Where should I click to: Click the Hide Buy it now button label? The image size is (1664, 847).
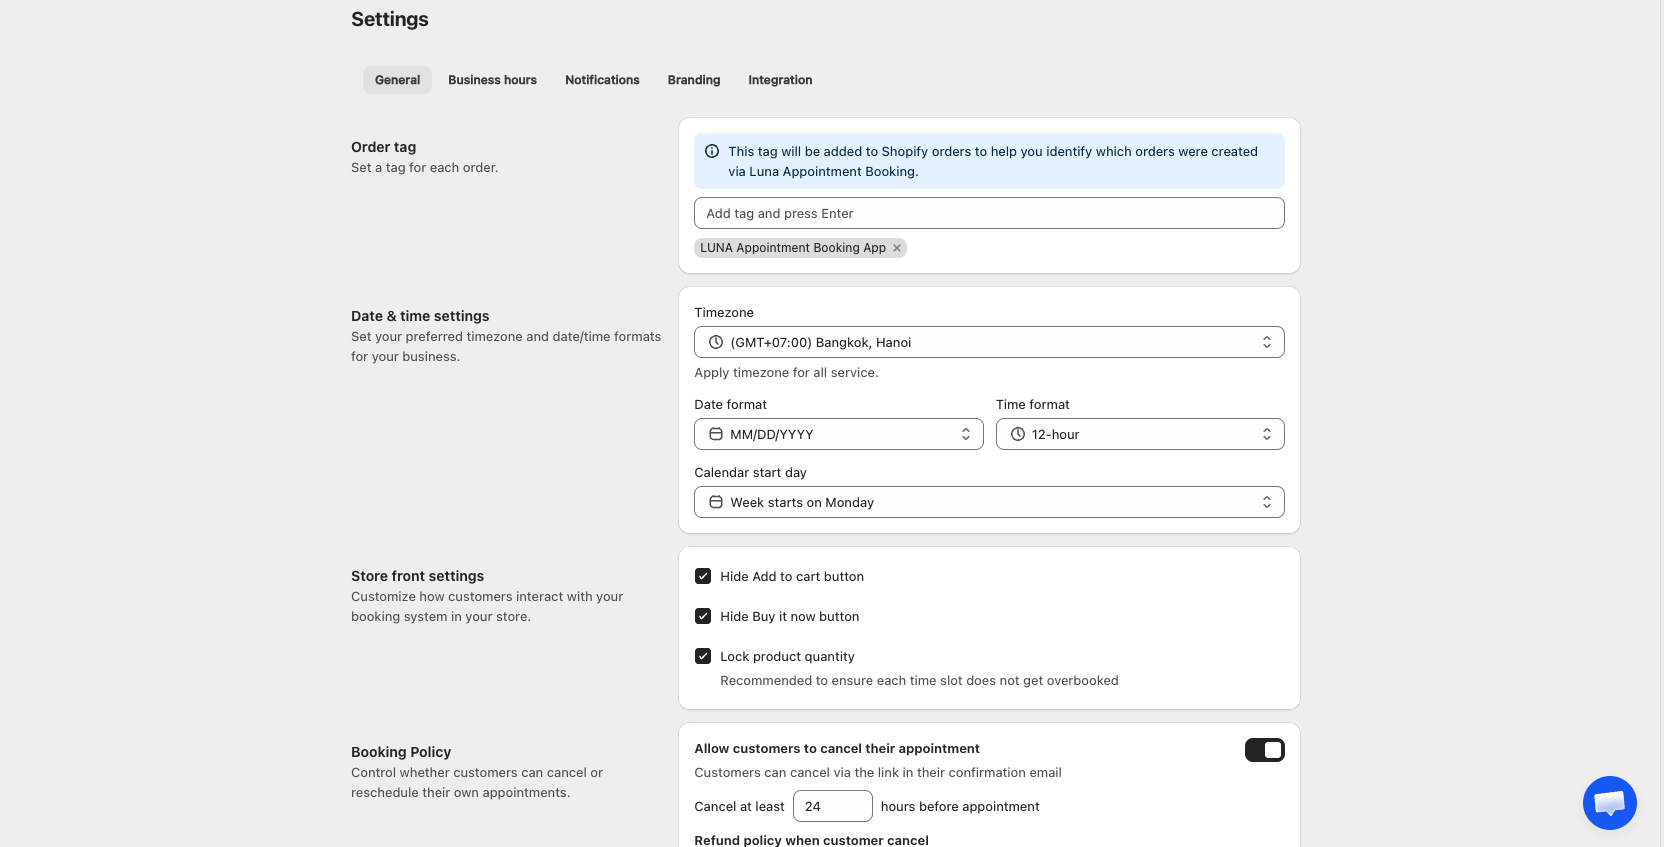pyautogui.click(x=790, y=616)
